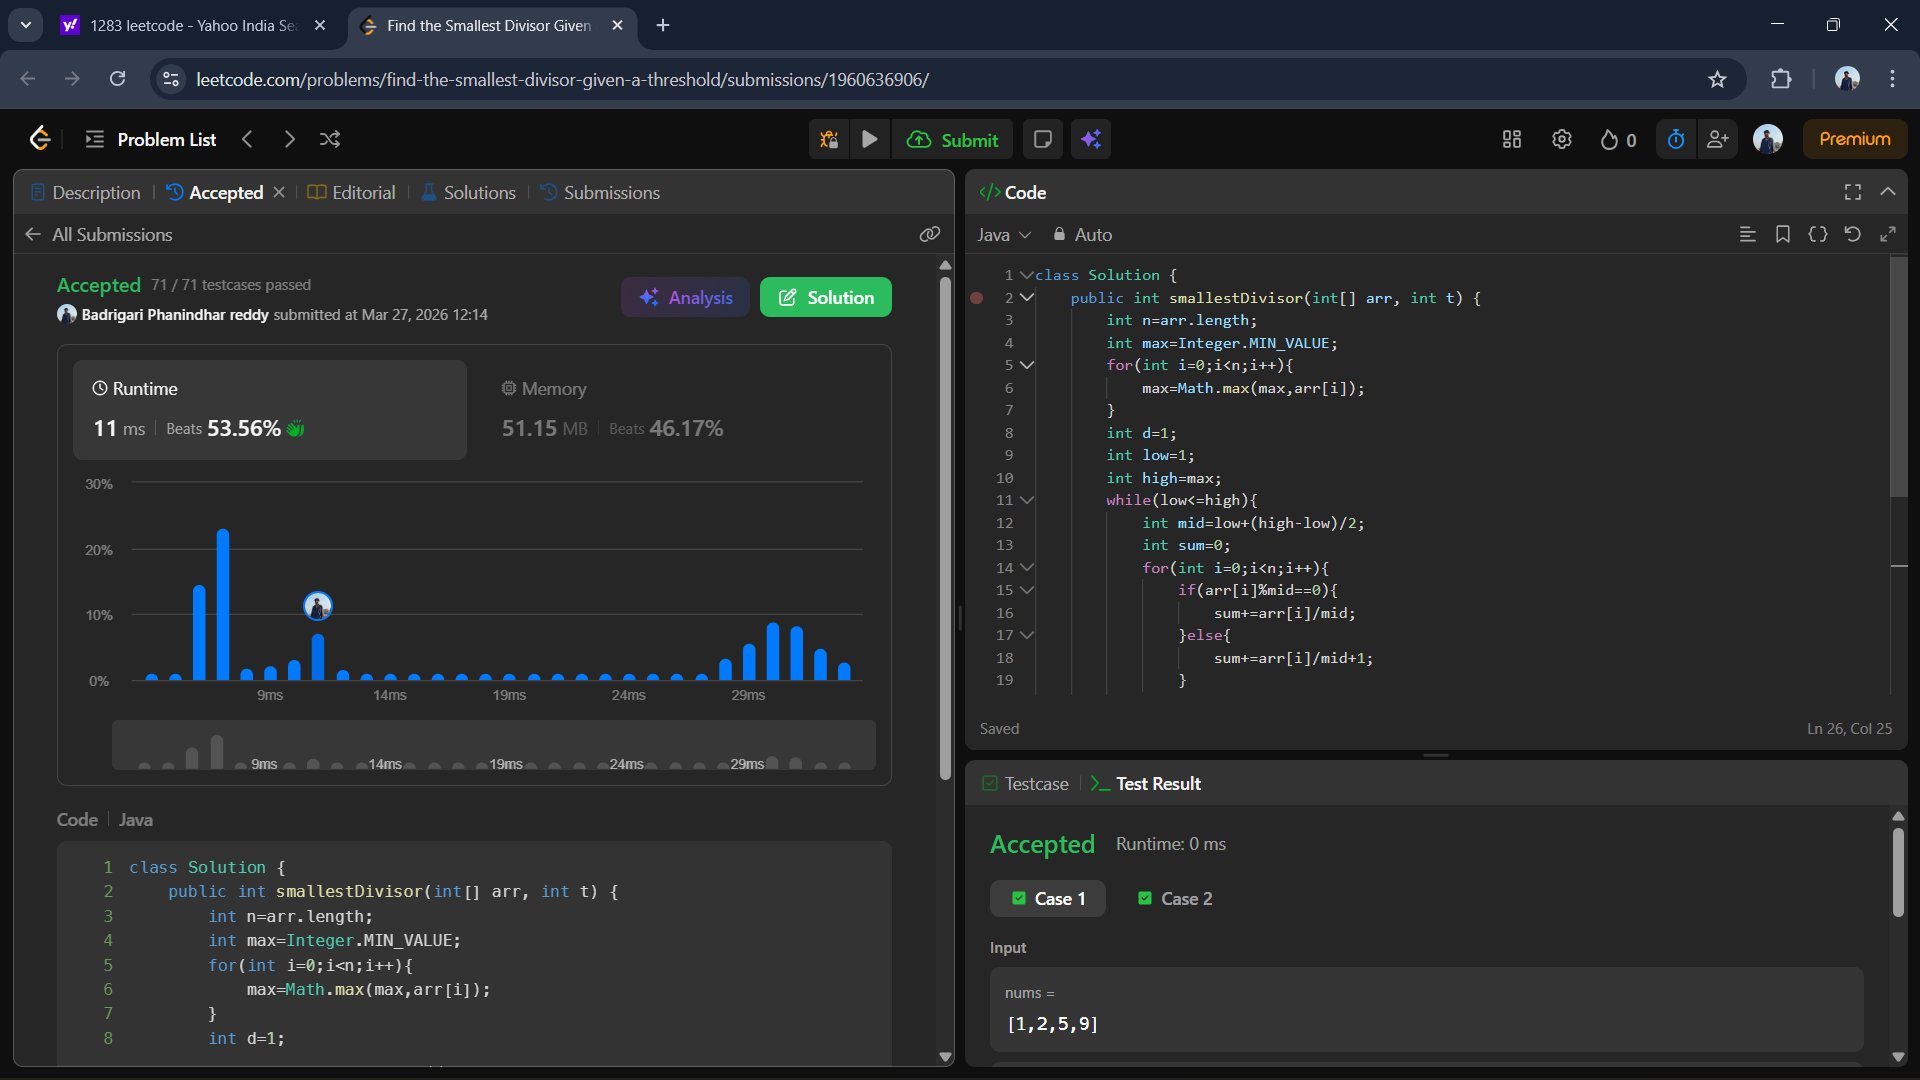The height and width of the screenshot is (1080, 1920).
Task: Click the AI sparkle assistant icon
Action: pos(1091,139)
